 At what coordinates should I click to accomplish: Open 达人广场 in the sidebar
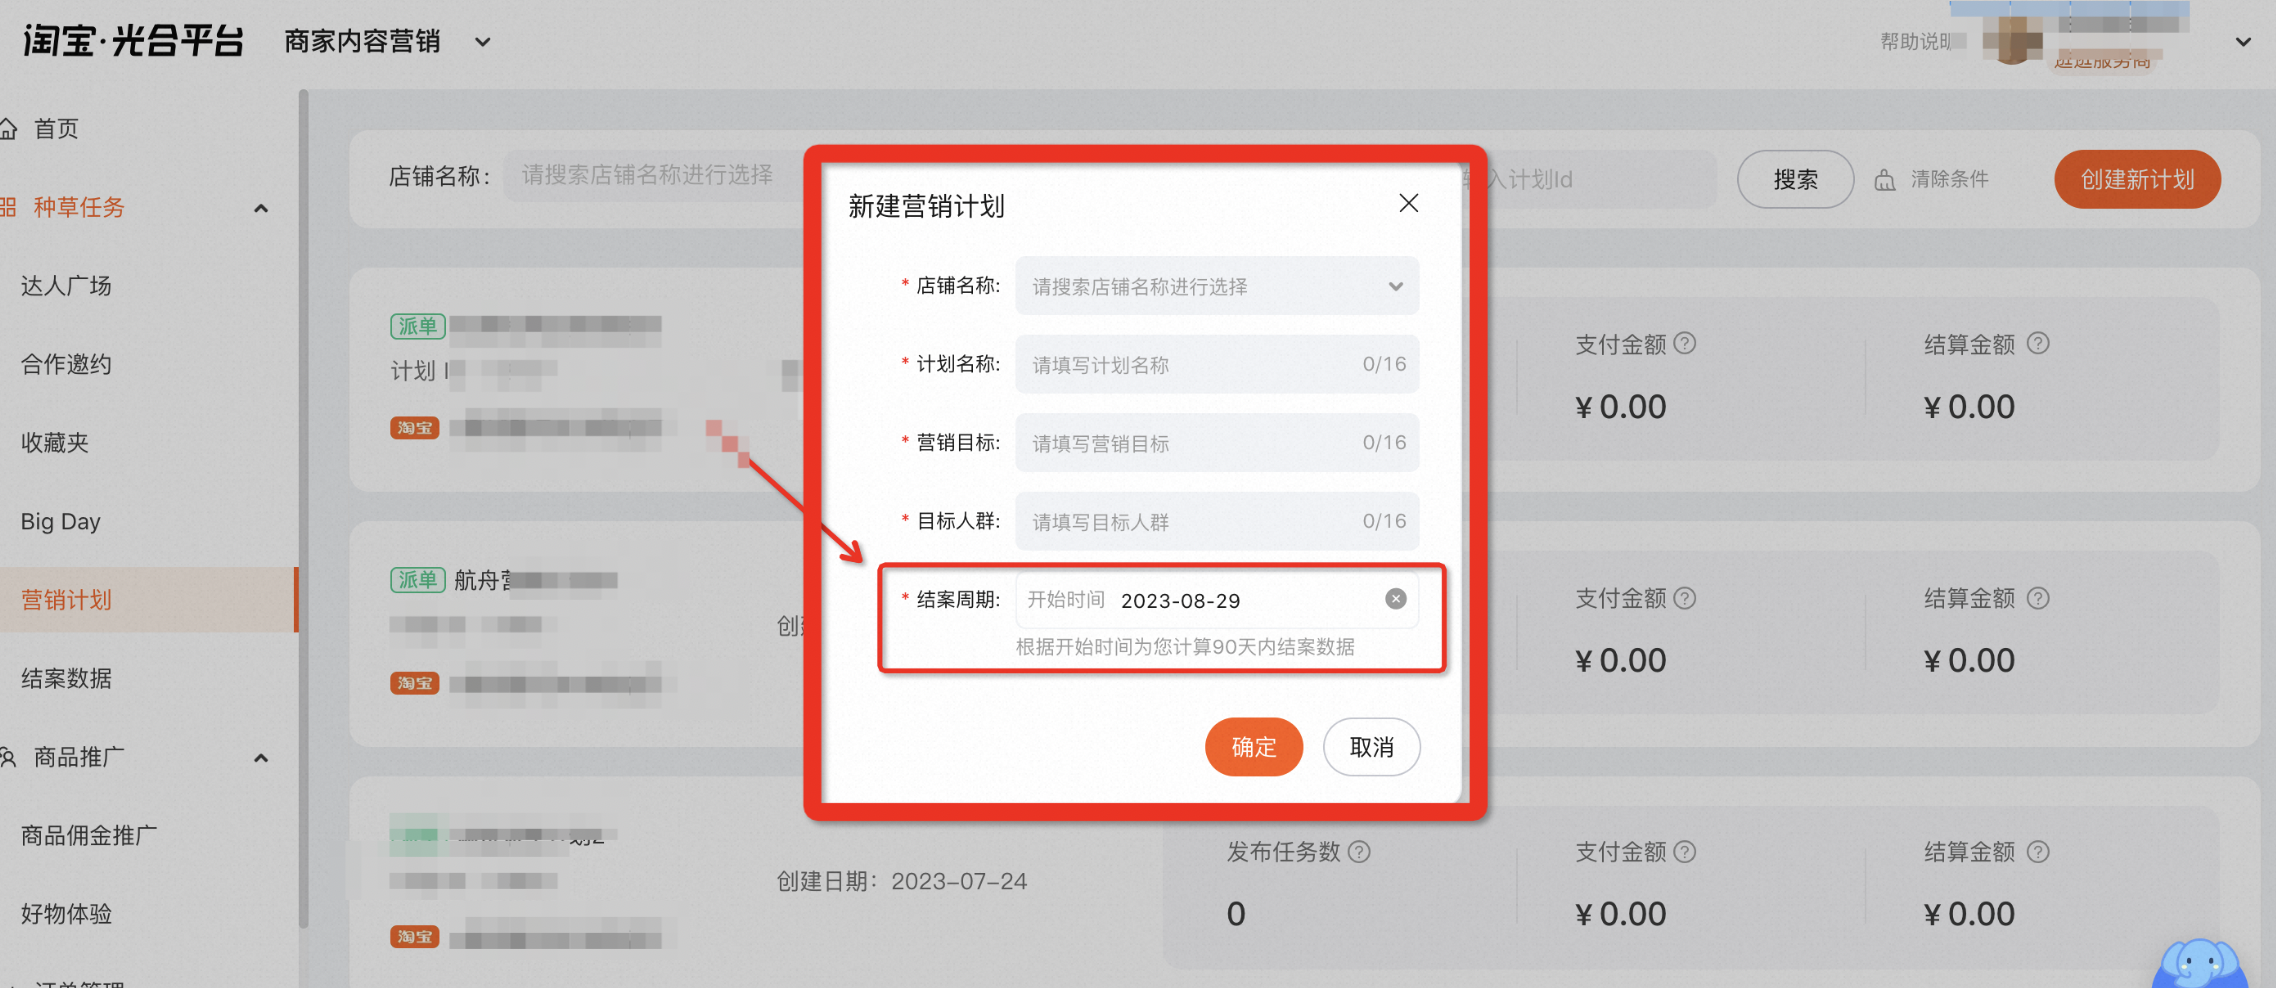point(66,286)
